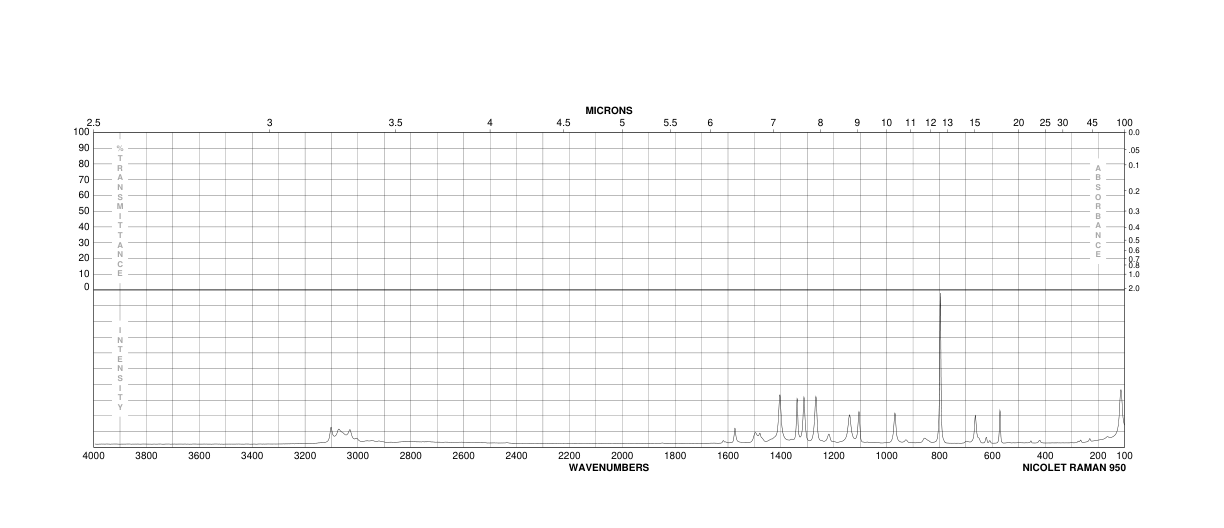Click the 8 microns scale label
1224x528 pixels.
(820, 123)
